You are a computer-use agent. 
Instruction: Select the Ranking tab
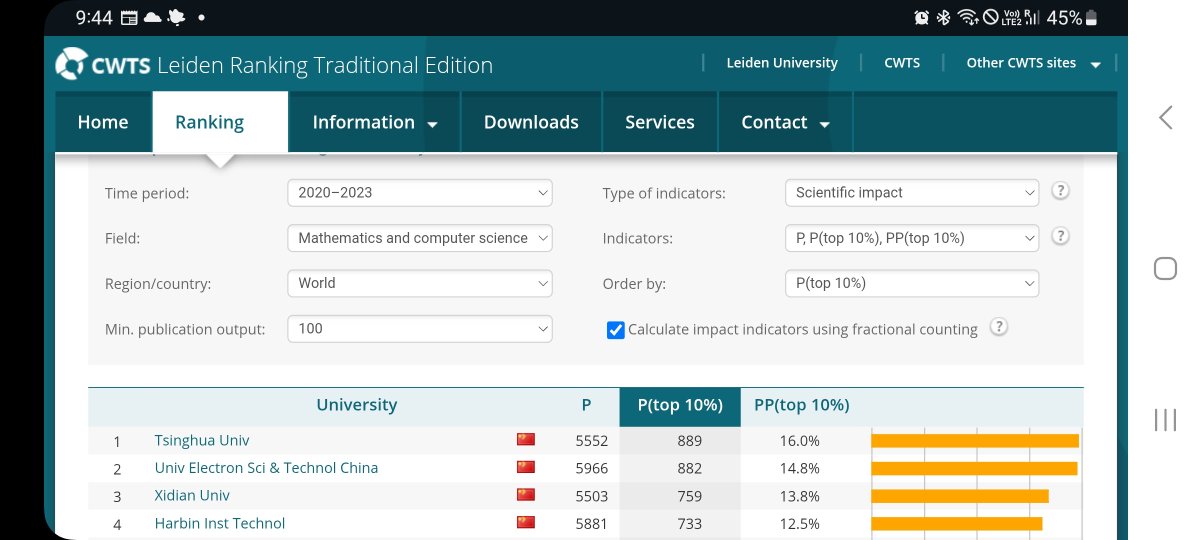click(220, 122)
